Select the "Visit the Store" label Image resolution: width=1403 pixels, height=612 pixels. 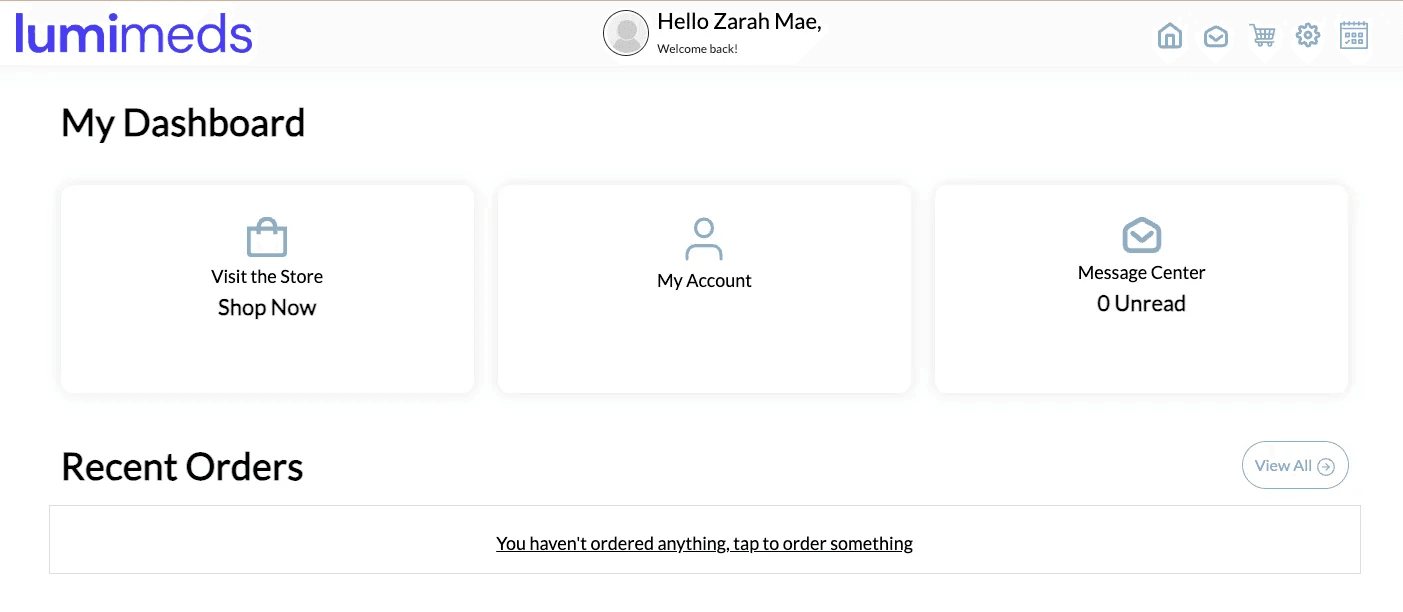pyautogui.click(x=267, y=277)
